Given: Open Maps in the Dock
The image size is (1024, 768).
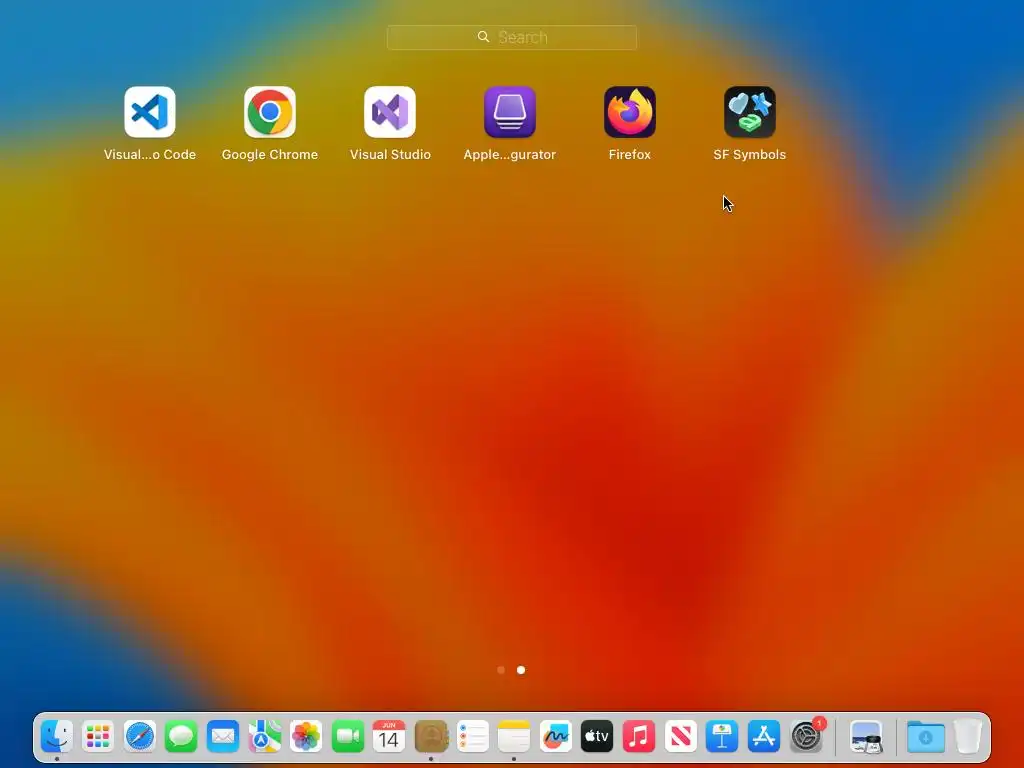Looking at the screenshot, I should pos(264,737).
